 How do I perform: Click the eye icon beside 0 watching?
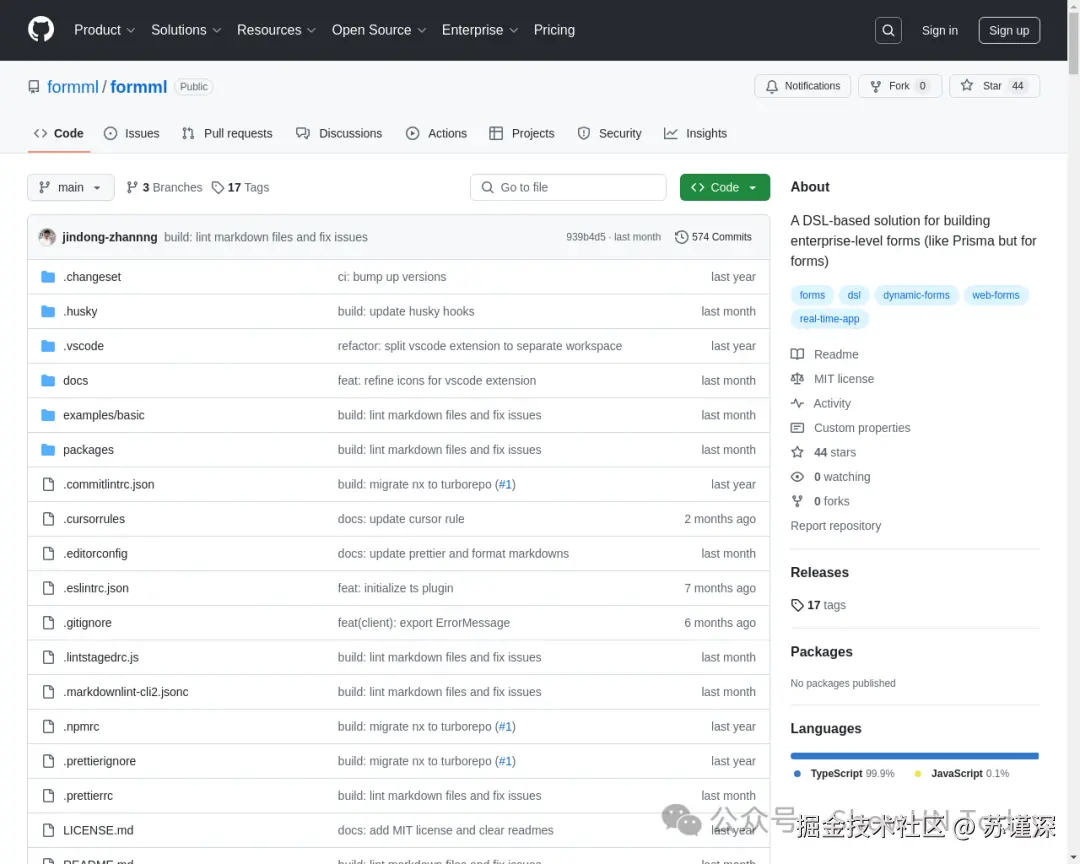pos(797,477)
